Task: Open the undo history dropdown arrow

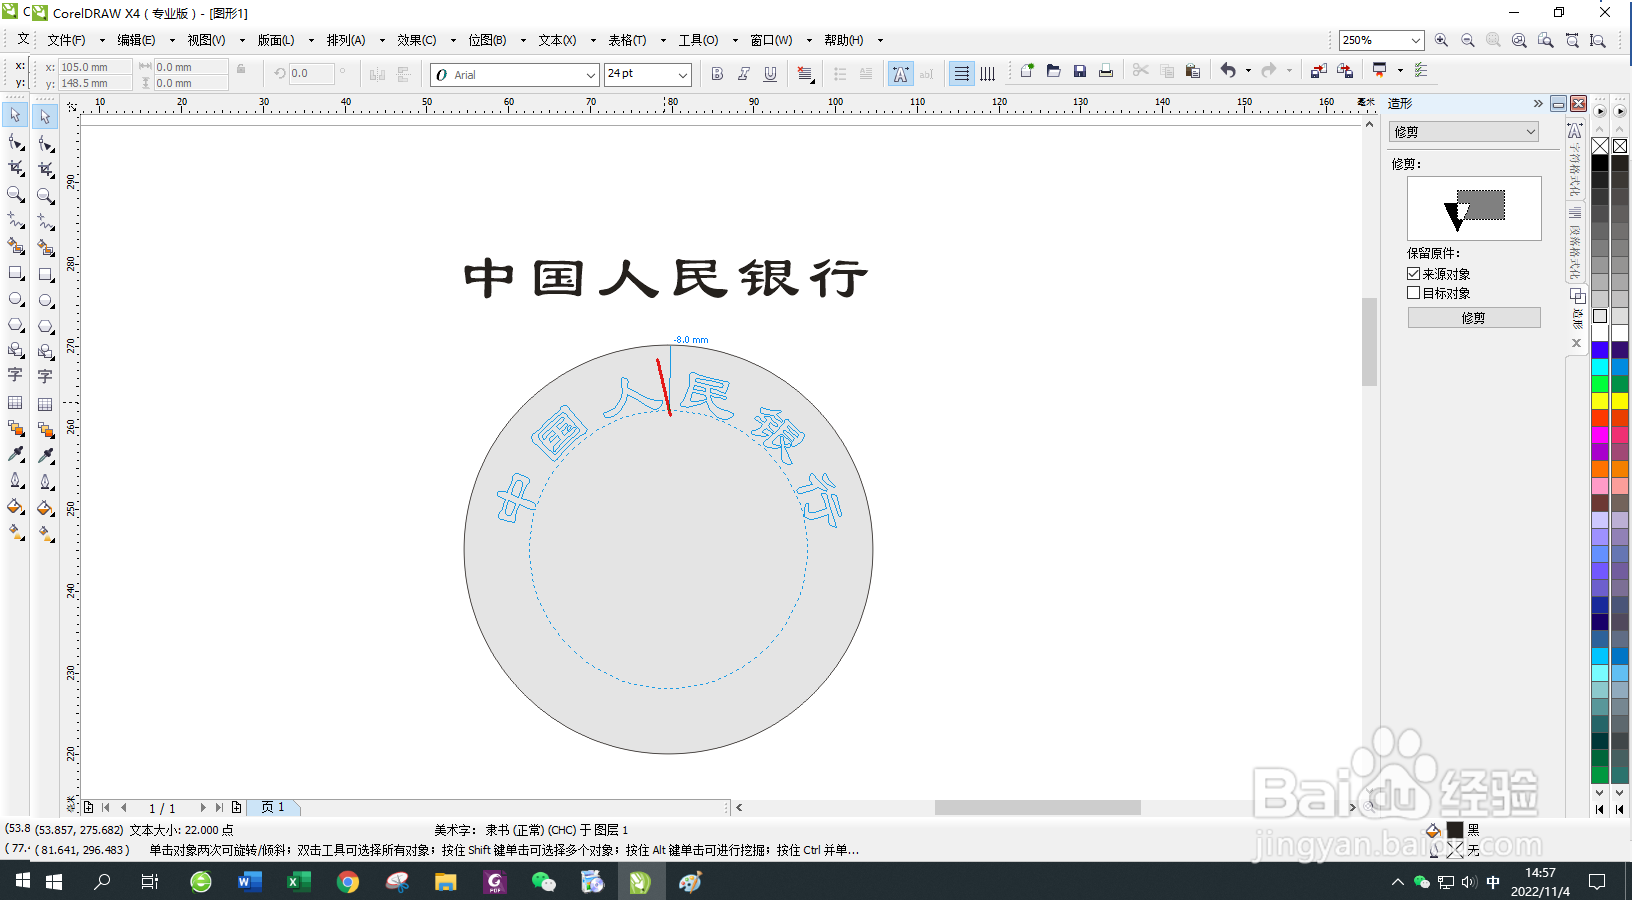Action: [x=1248, y=71]
